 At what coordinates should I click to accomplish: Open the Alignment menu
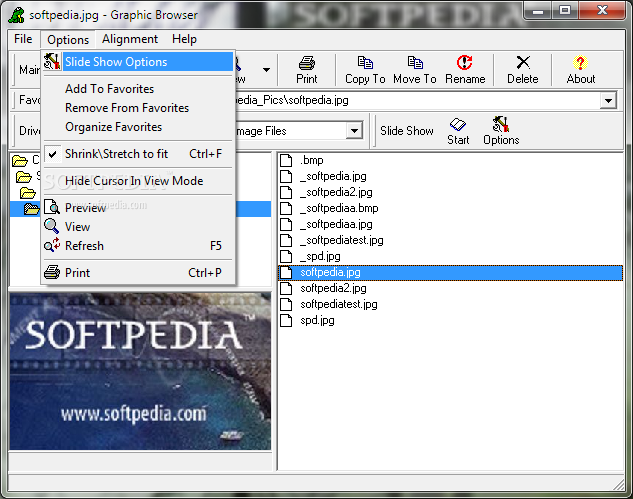click(130, 39)
